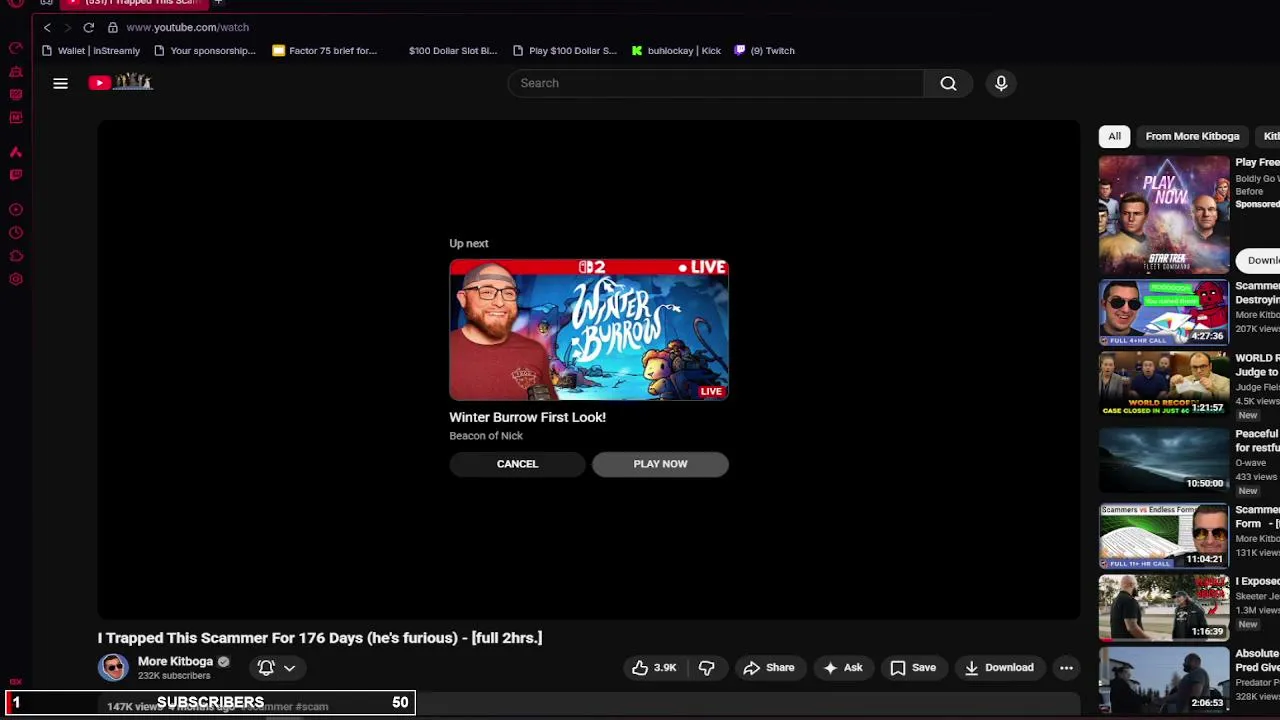The height and width of the screenshot is (720, 1280).
Task: Start voice search with the microphone
Action: (1001, 83)
